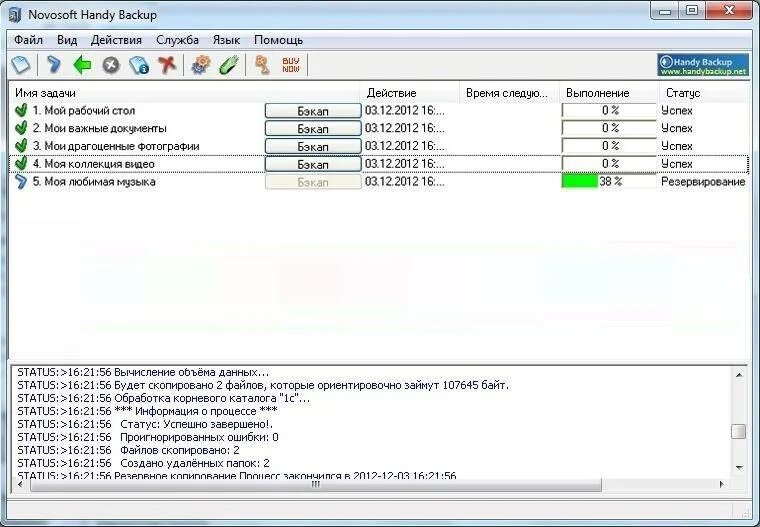Select task 1. Мой рабочий стол
This screenshot has width=760, height=527.
point(84,111)
